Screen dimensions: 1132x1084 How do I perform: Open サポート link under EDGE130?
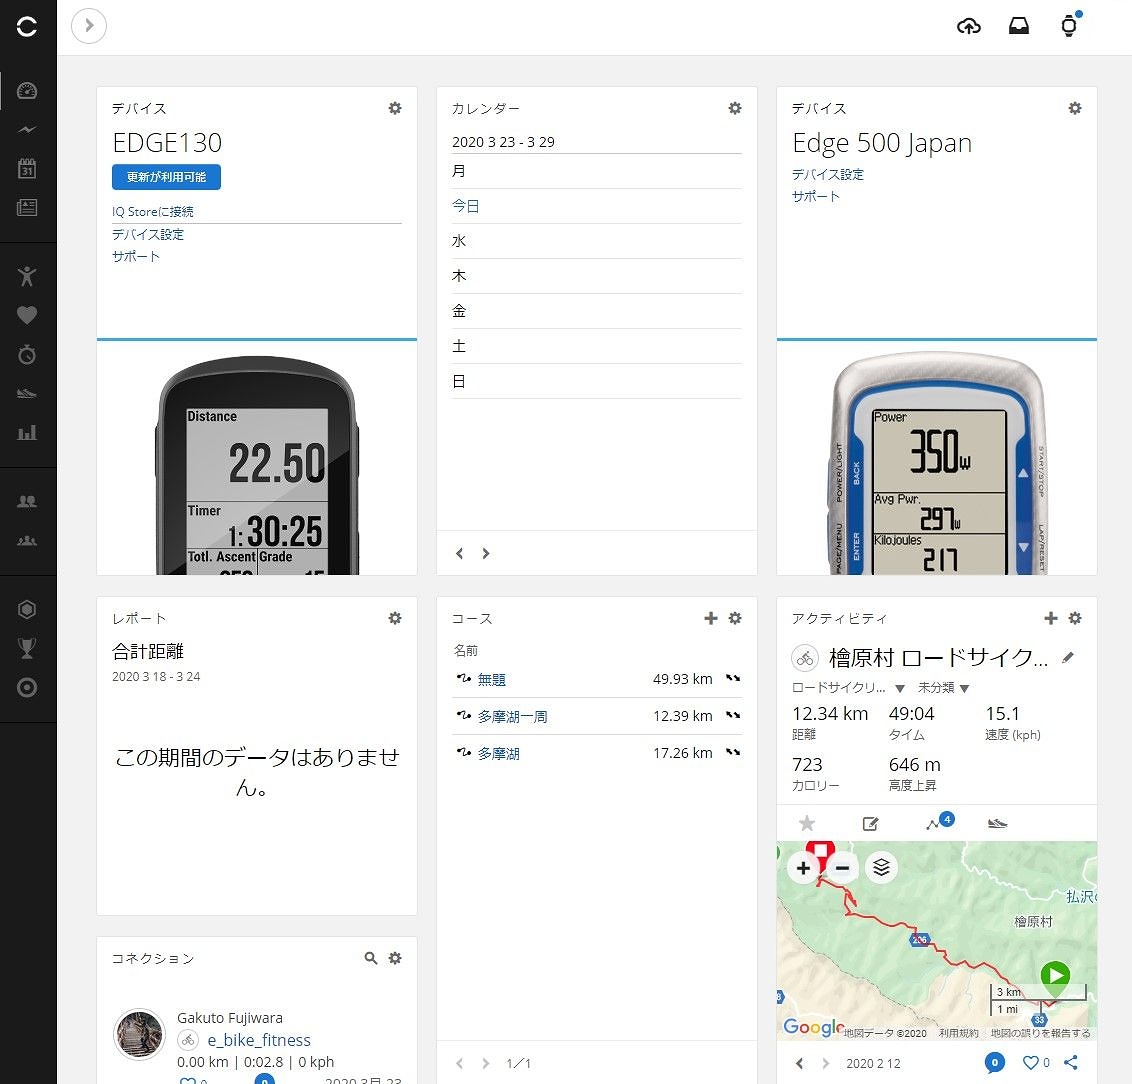click(136, 256)
